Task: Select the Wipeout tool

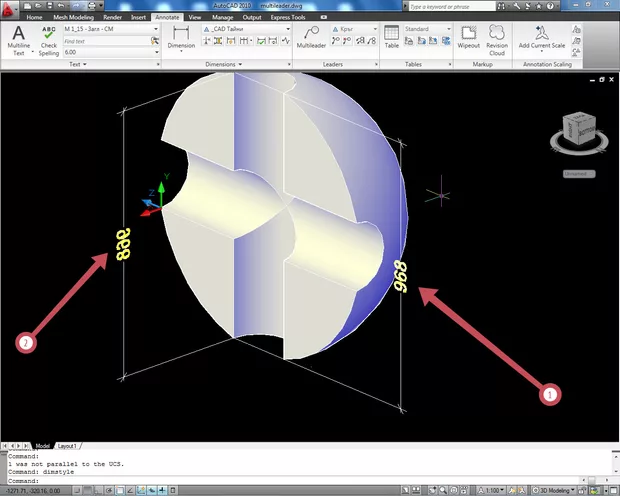Action: [x=468, y=38]
